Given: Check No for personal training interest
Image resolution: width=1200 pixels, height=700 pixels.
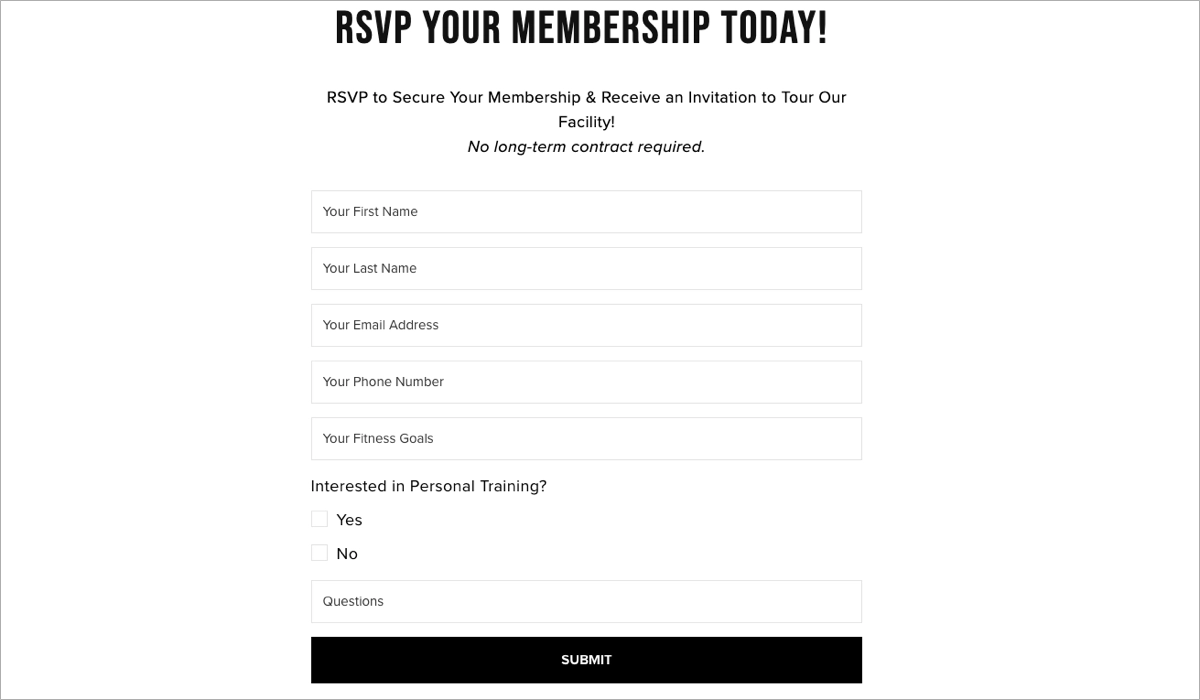Looking at the screenshot, I should [319, 552].
